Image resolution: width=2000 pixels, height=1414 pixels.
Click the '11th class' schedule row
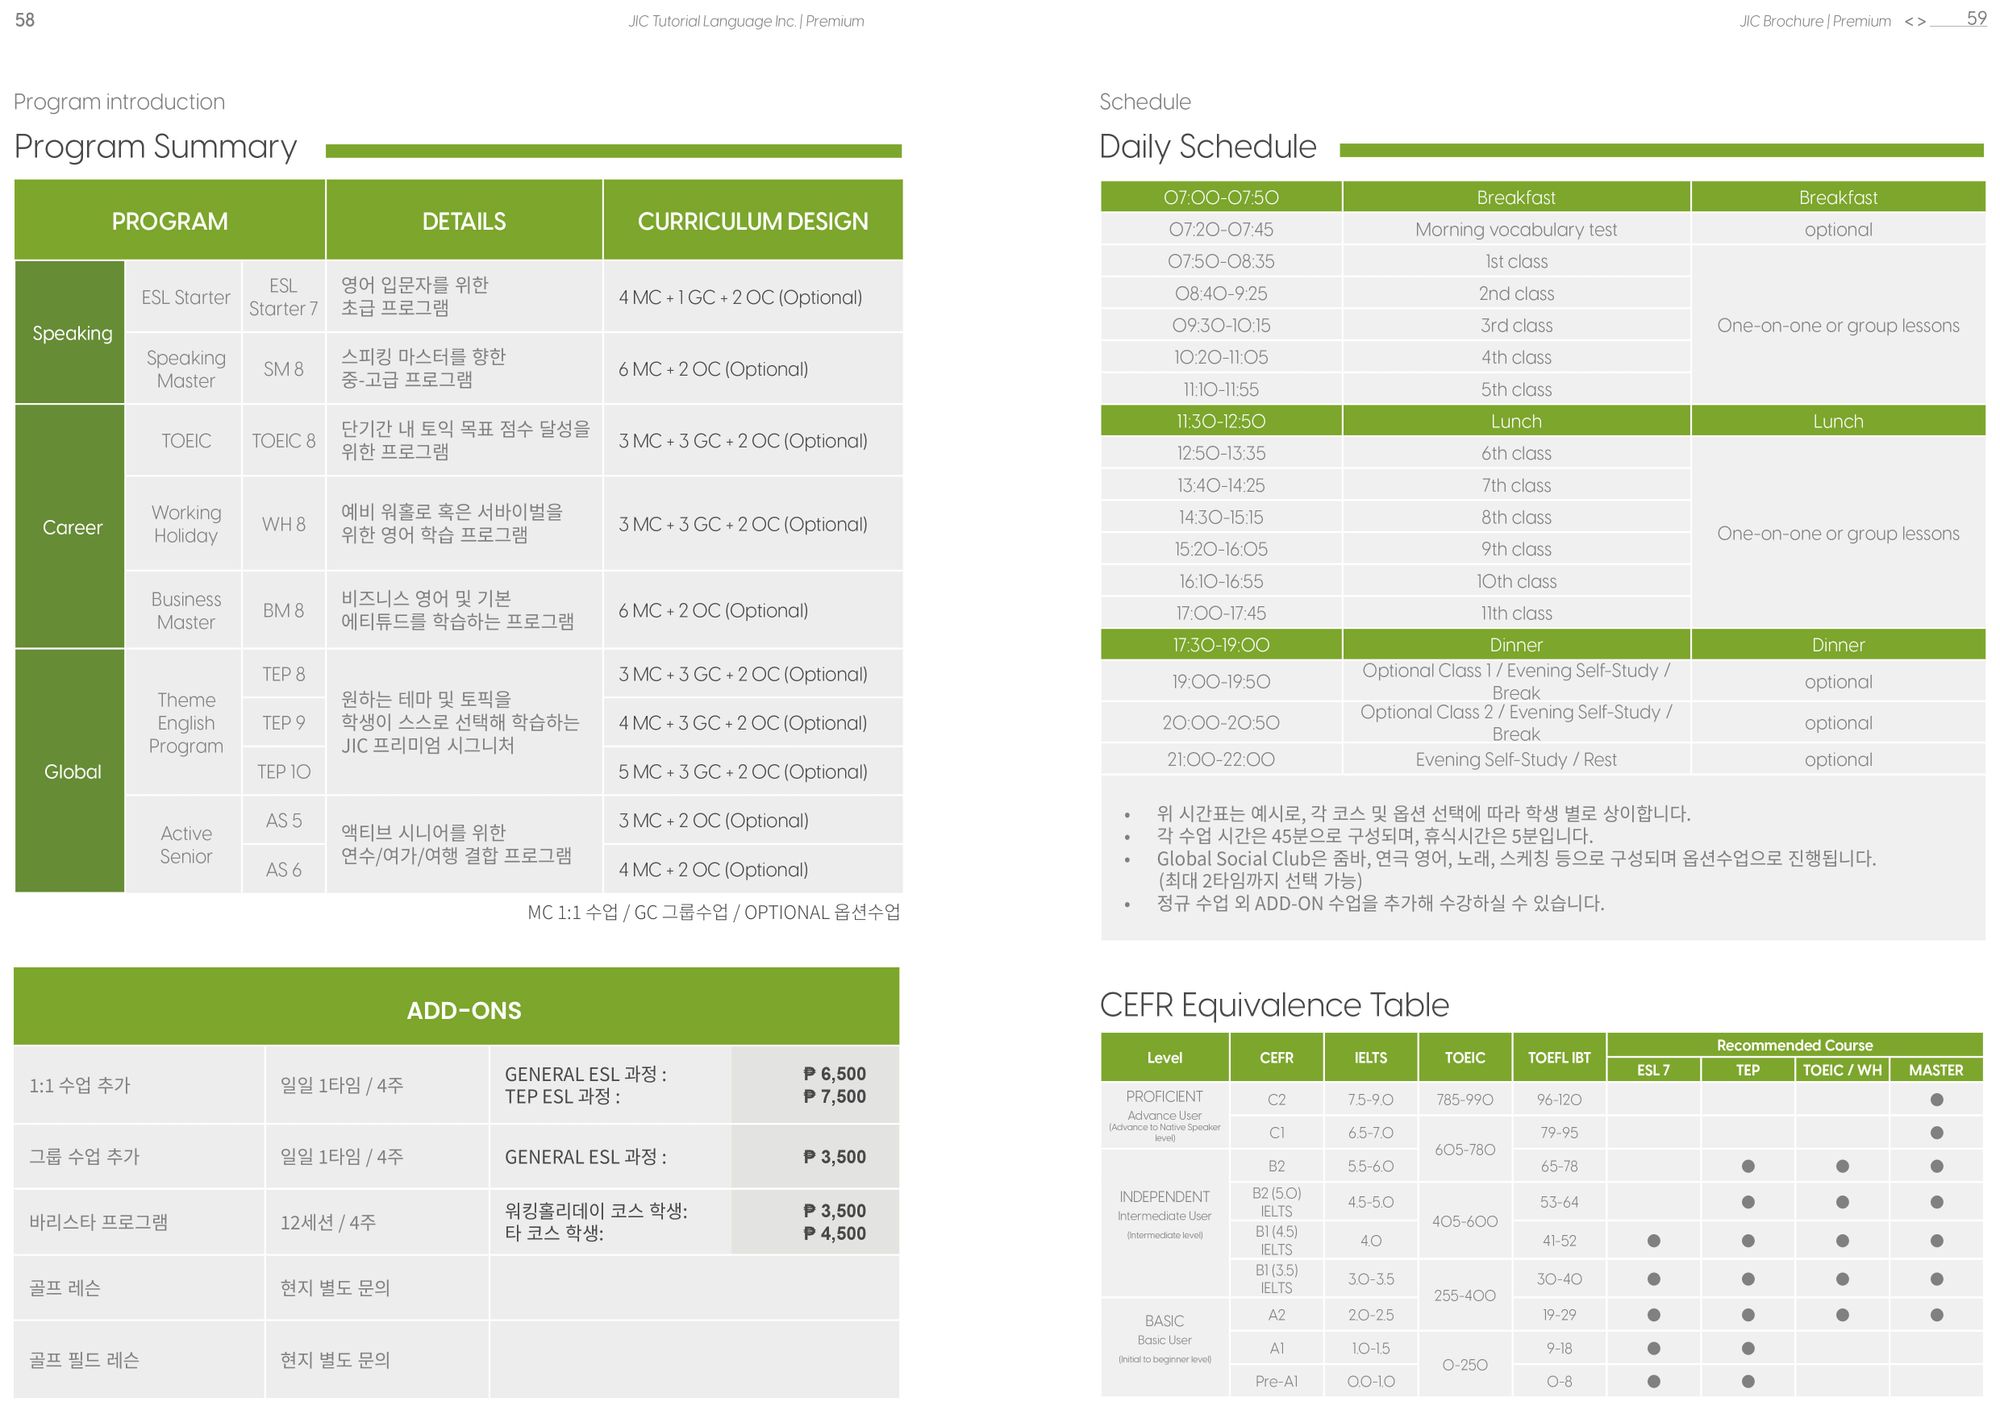1396,613
